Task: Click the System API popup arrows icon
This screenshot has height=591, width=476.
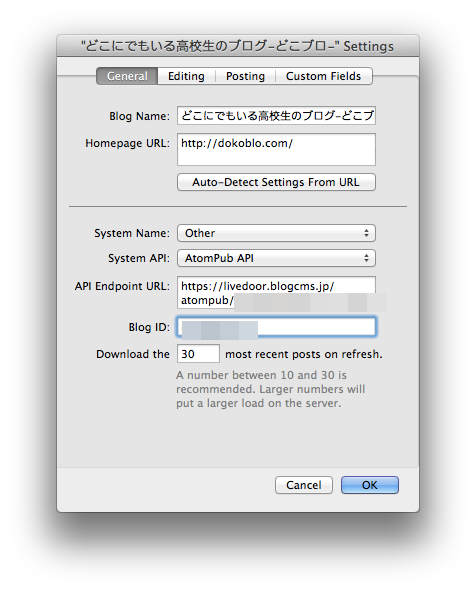Action: tap(366, 258)
